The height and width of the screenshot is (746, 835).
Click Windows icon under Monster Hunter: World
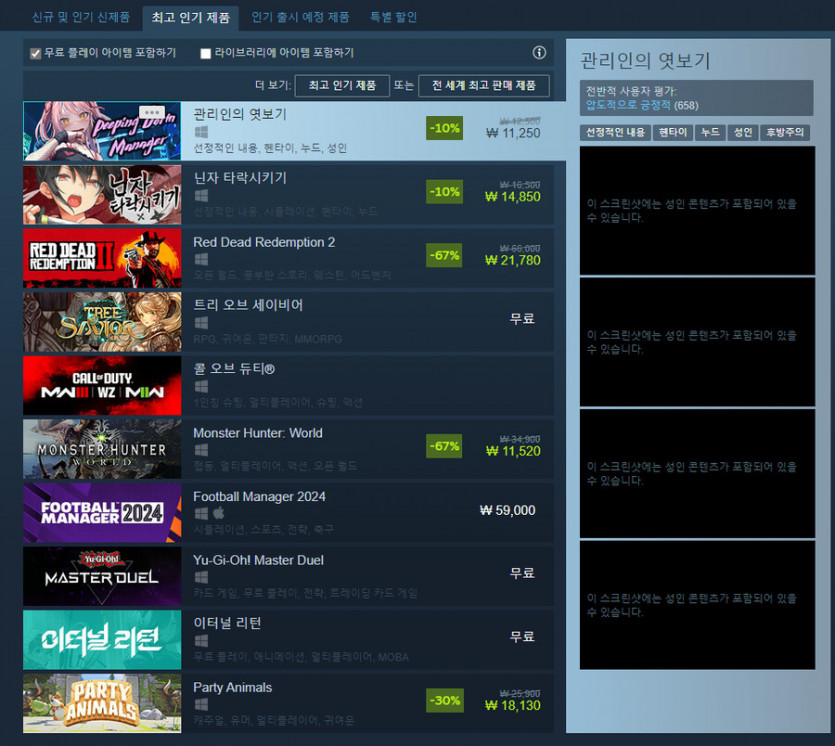pyautogui.click(x=201, y=450)
